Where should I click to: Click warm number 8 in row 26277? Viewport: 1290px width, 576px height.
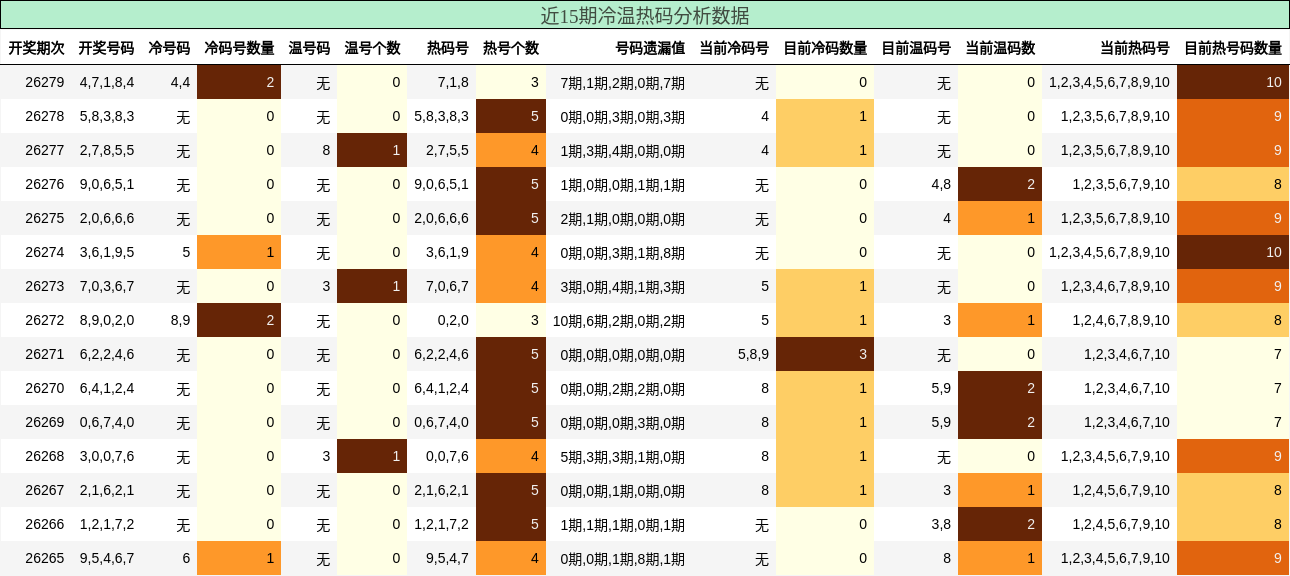326,150
